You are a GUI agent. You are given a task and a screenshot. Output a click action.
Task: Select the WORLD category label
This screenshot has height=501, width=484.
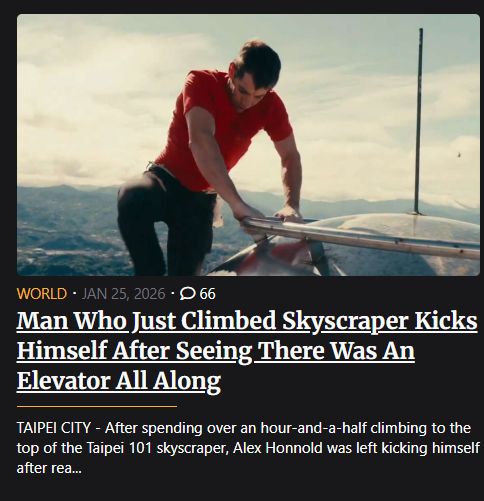tap(42, 294)
